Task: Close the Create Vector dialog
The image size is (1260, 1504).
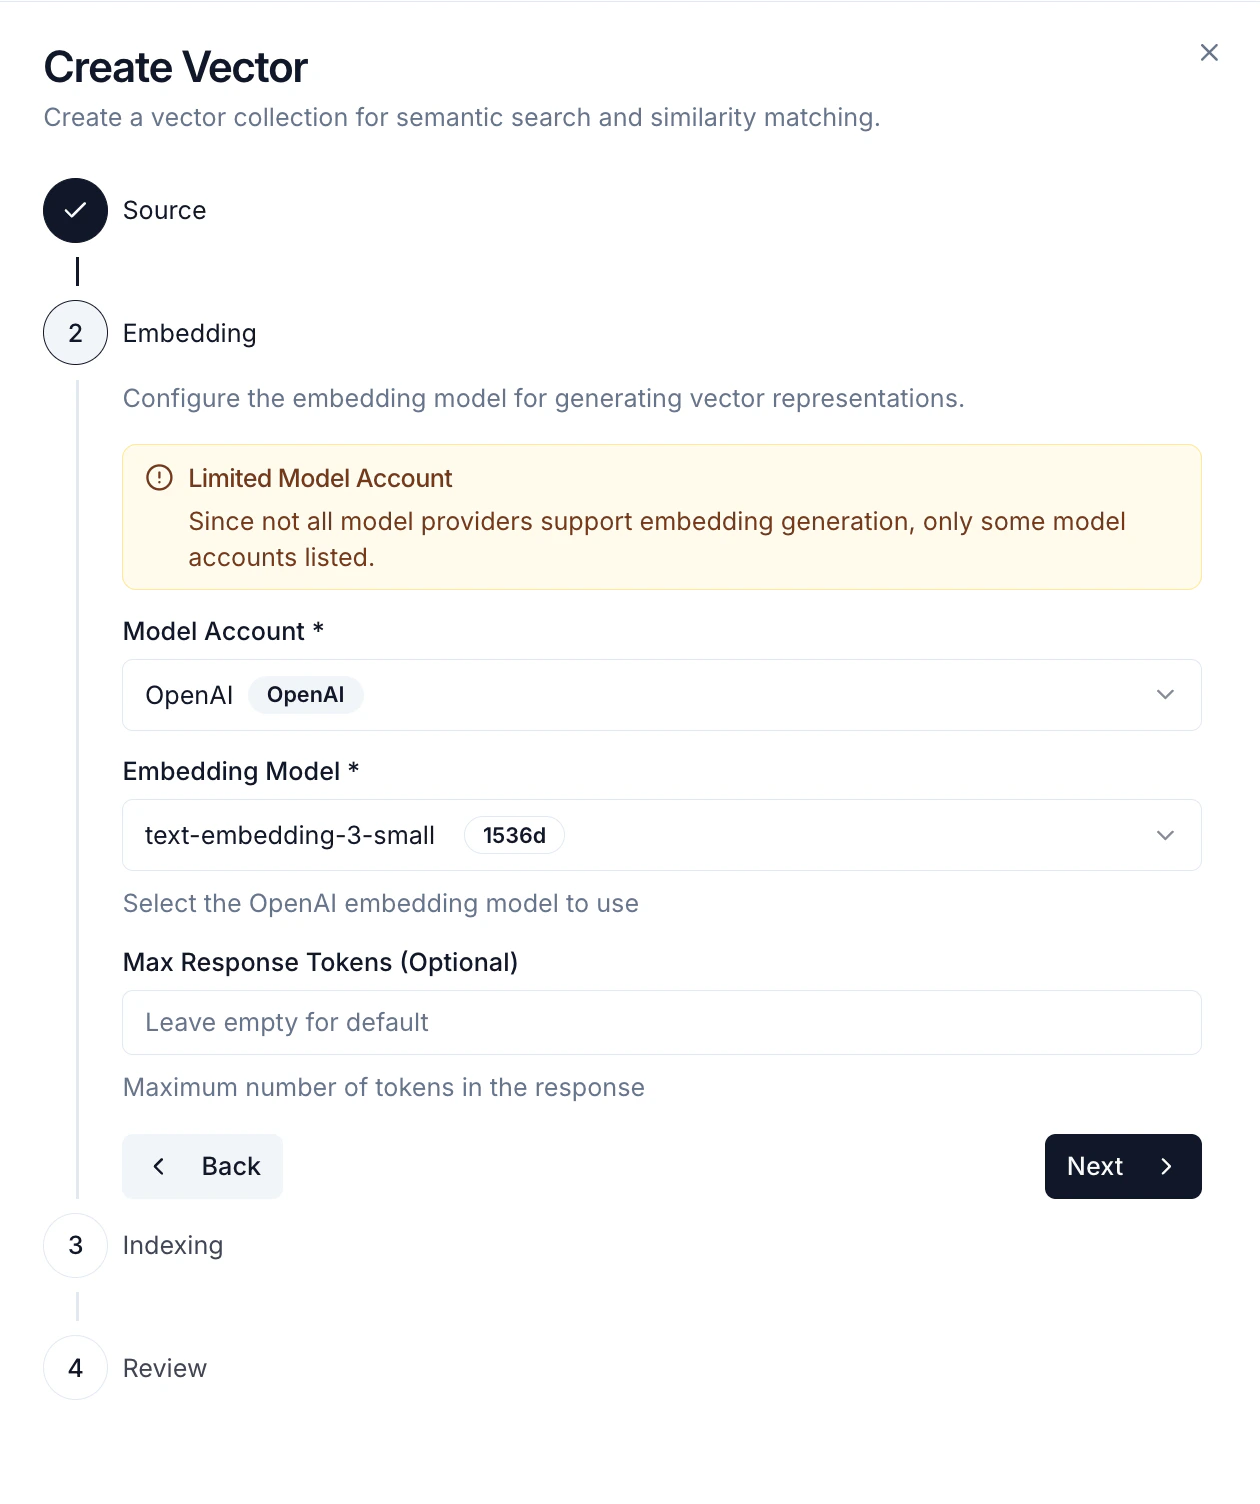Action: pos(1209,52)
